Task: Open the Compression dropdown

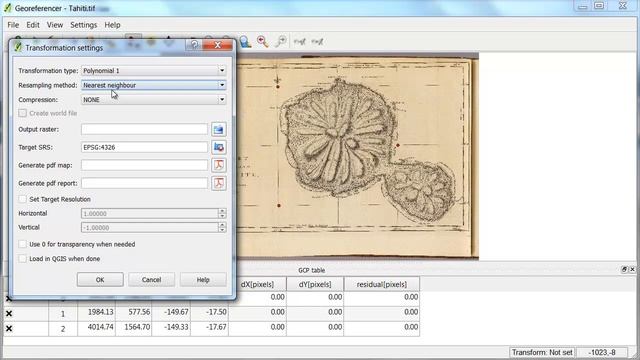Action: coord(154,100)
